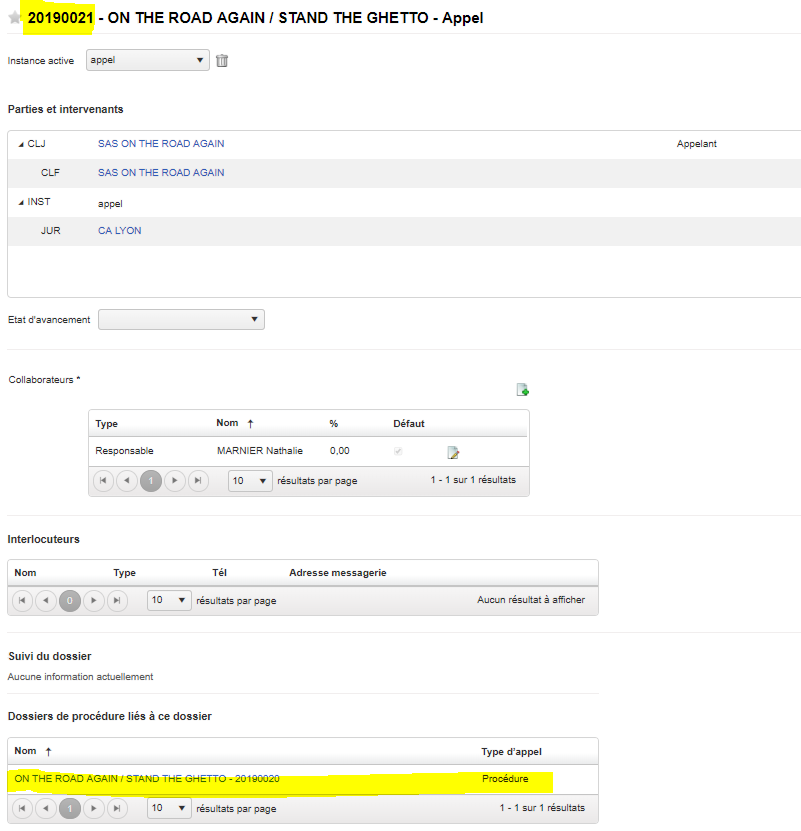Click the 'Responsable' cell

125,450
